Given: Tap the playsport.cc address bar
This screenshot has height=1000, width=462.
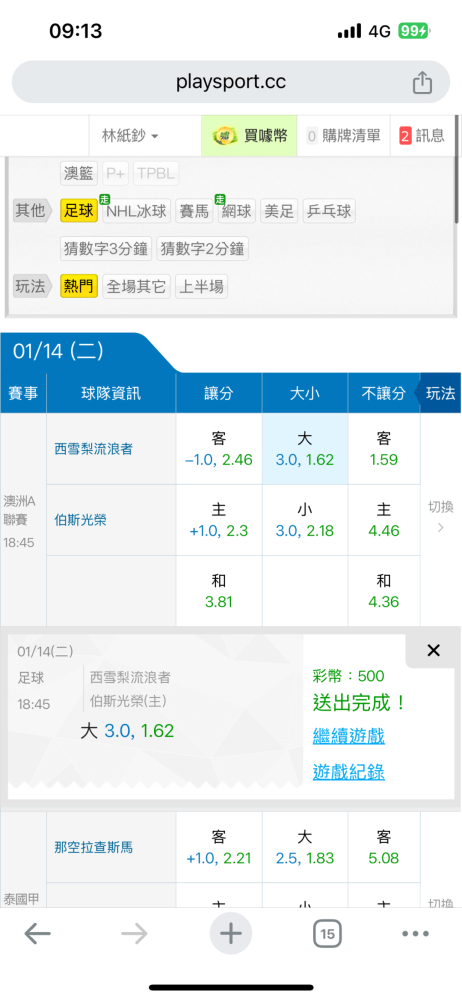Looking at the screenshot, I should (x=231, y=82).
